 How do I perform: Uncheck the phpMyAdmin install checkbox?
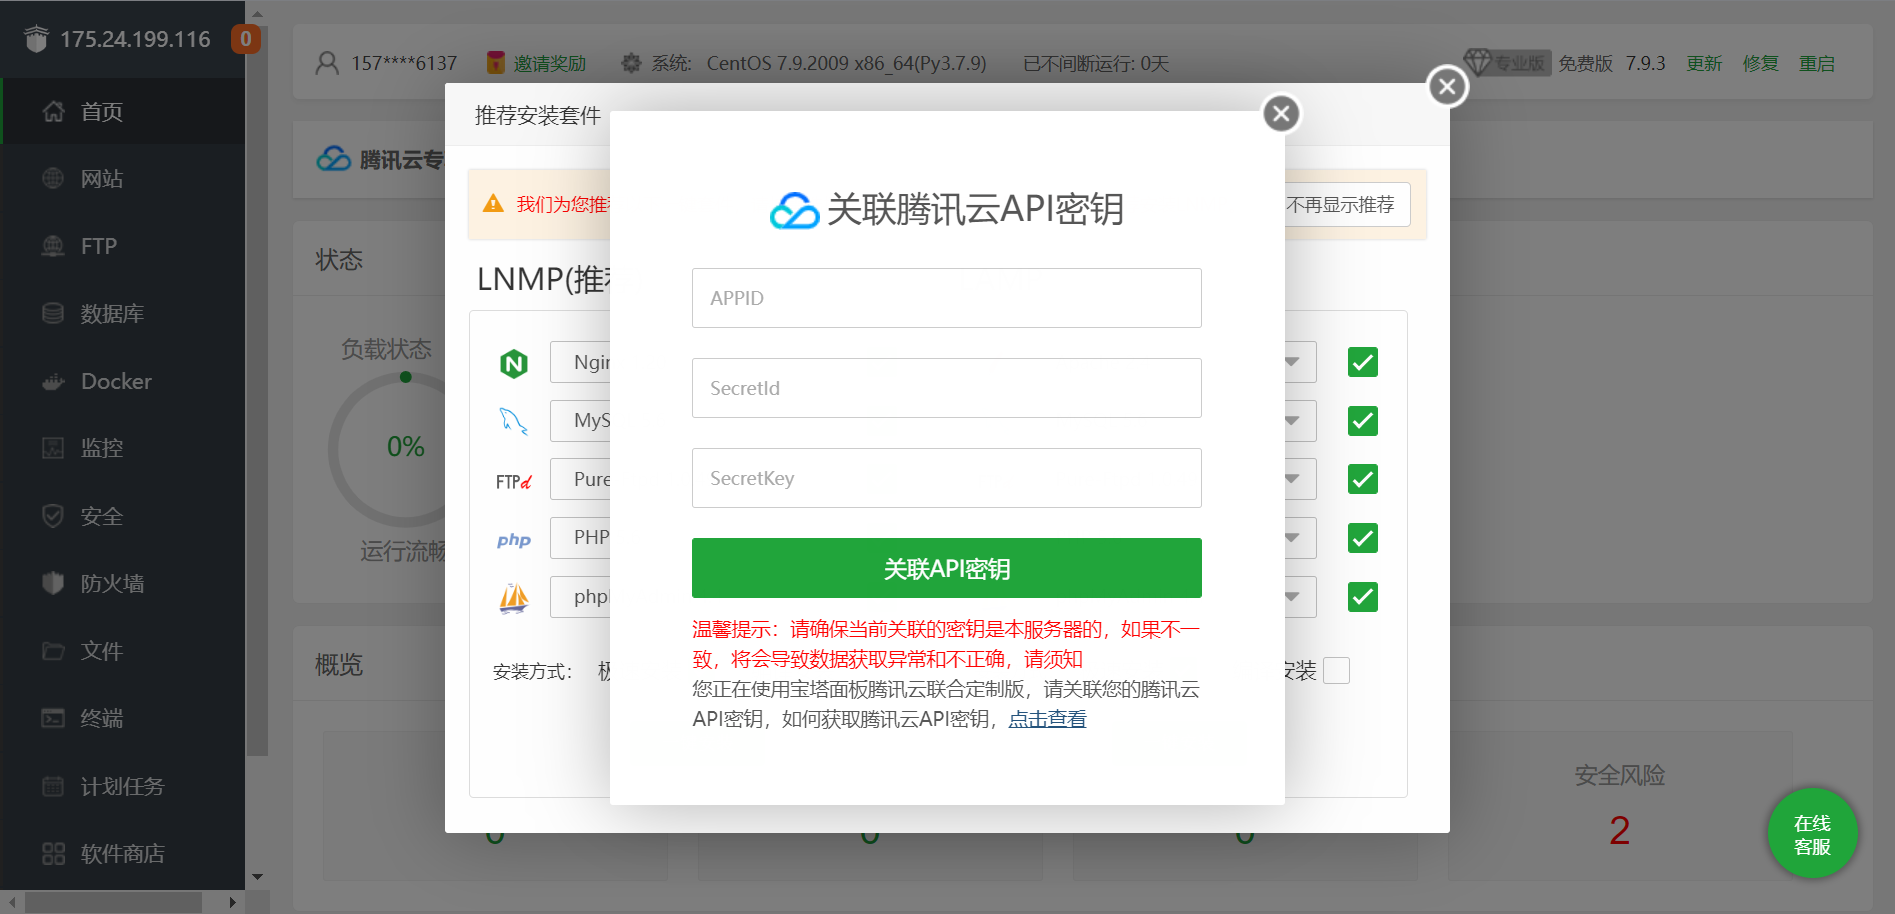(1362, 597)
